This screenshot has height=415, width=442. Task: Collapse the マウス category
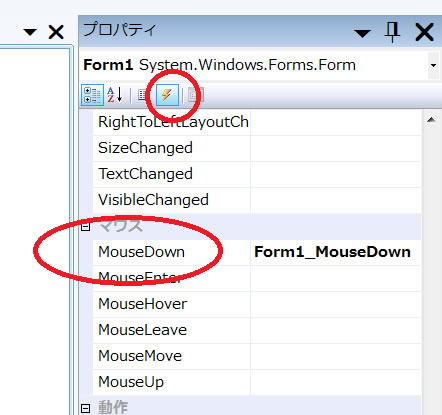(86, 227)
